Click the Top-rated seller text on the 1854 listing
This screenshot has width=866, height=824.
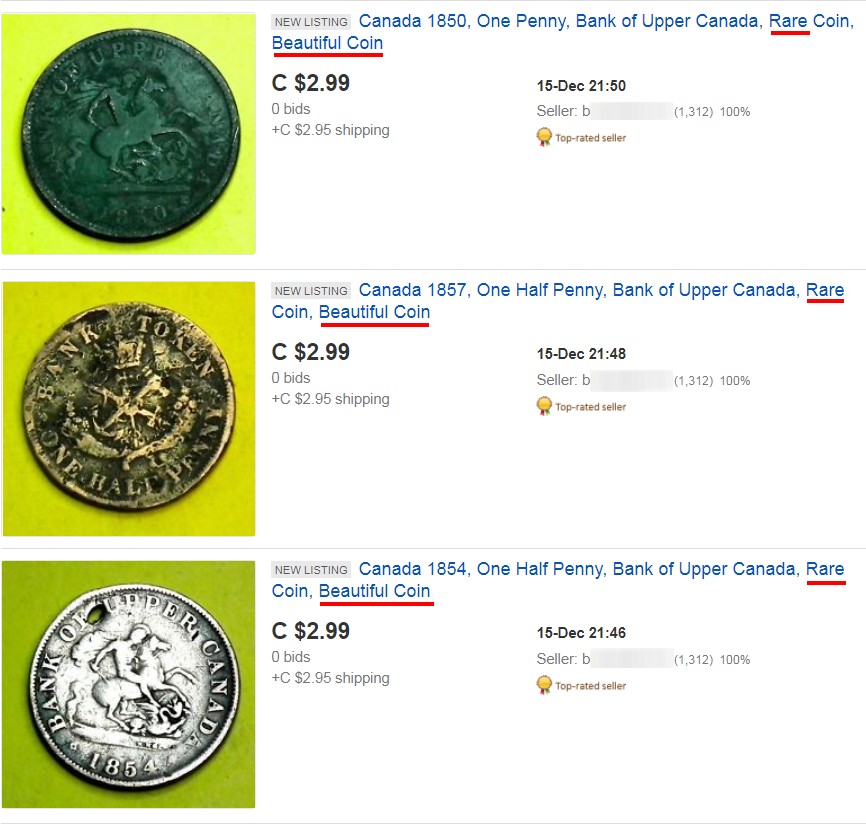590,686
